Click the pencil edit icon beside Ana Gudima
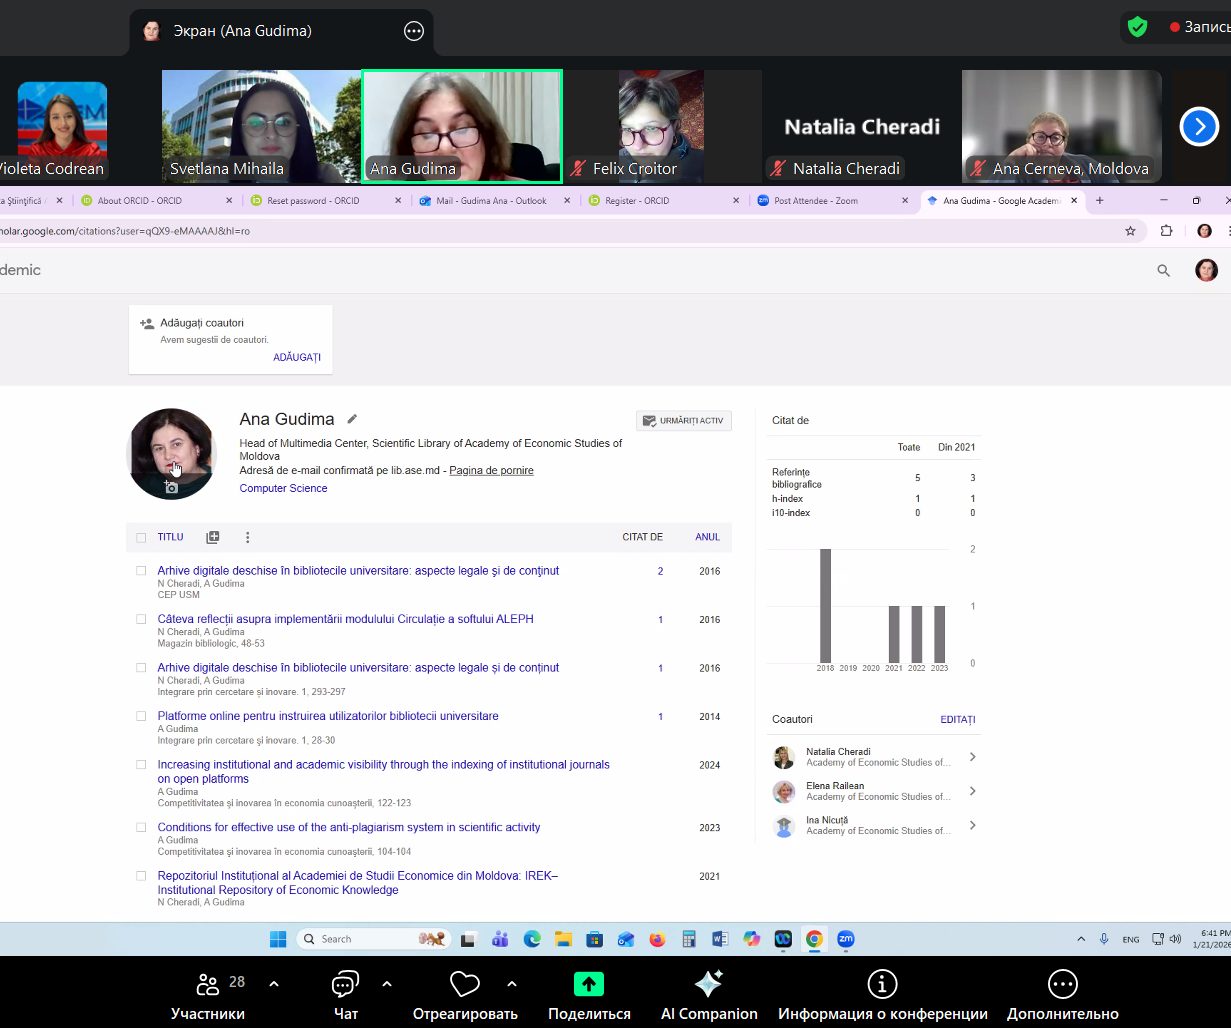Screen dimensions: 1231x1028 point(352,419)
